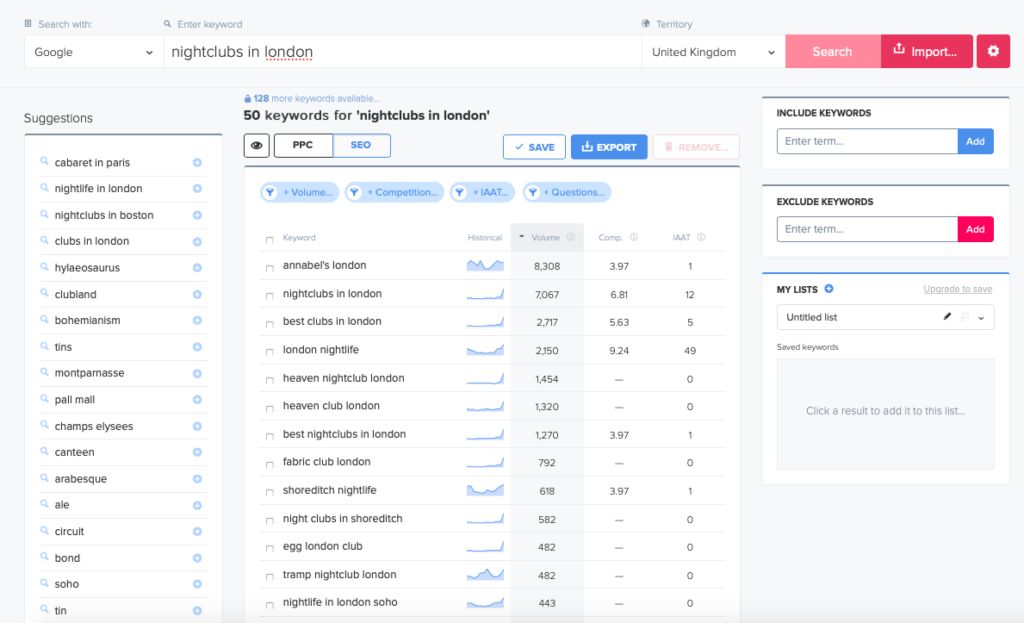Open the Competition filter

(394, 192)
